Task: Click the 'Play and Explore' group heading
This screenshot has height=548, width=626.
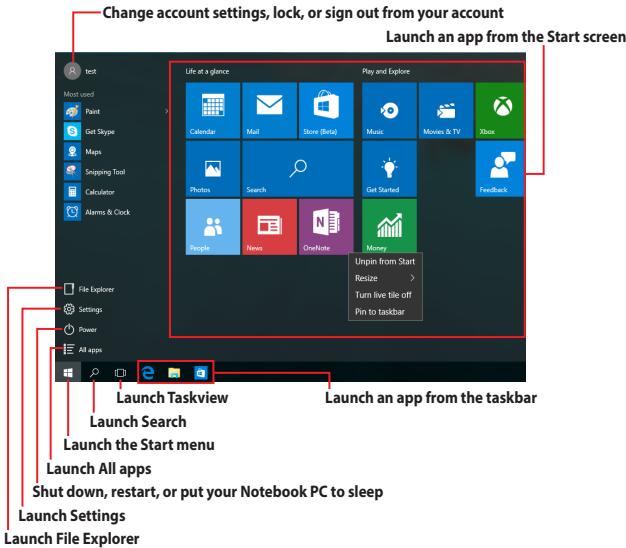Action: 386,71
